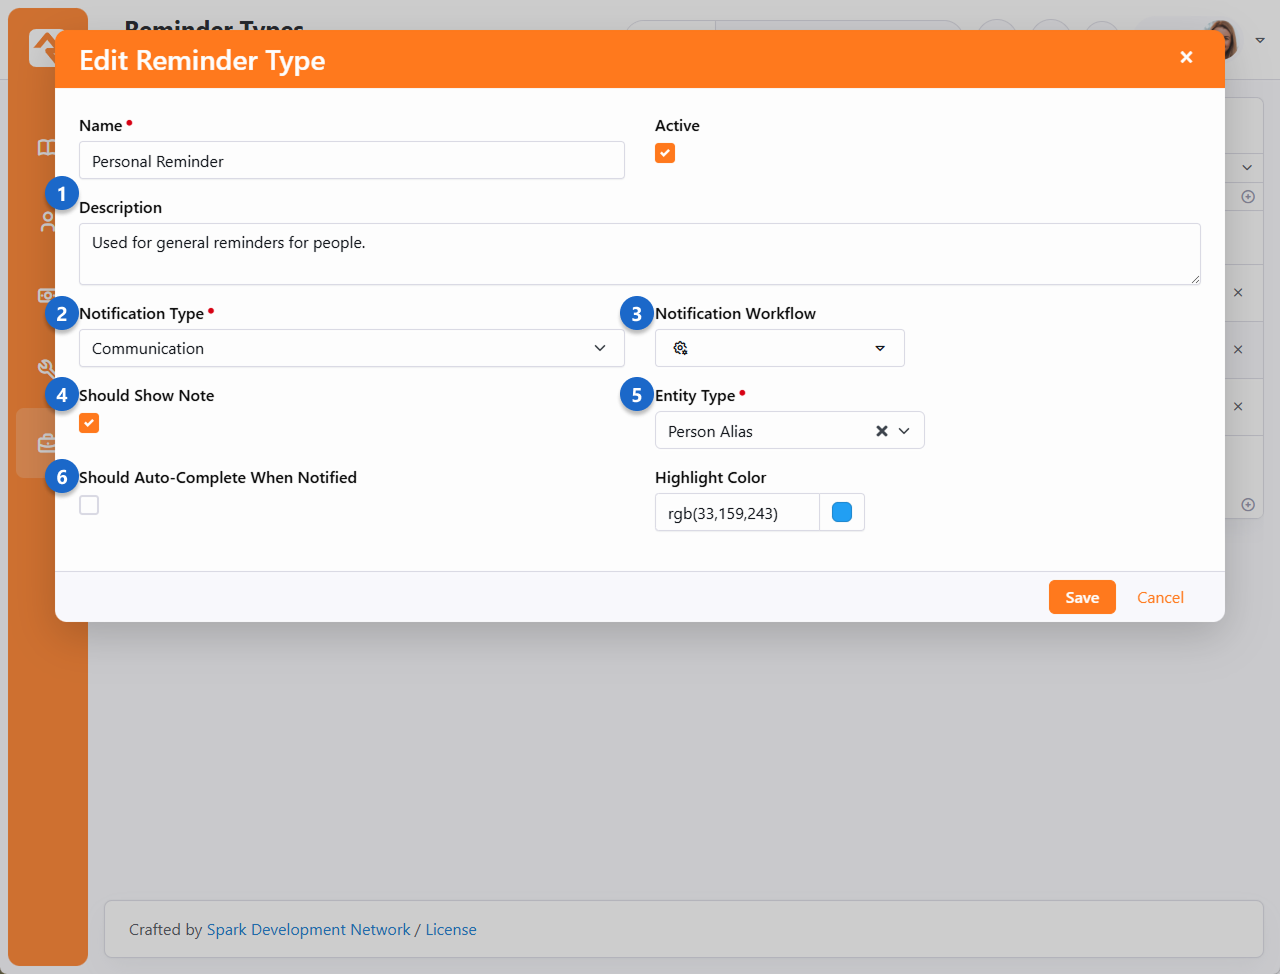
Task: Open the Notification Type dropdown
Action: pos(351,348)
